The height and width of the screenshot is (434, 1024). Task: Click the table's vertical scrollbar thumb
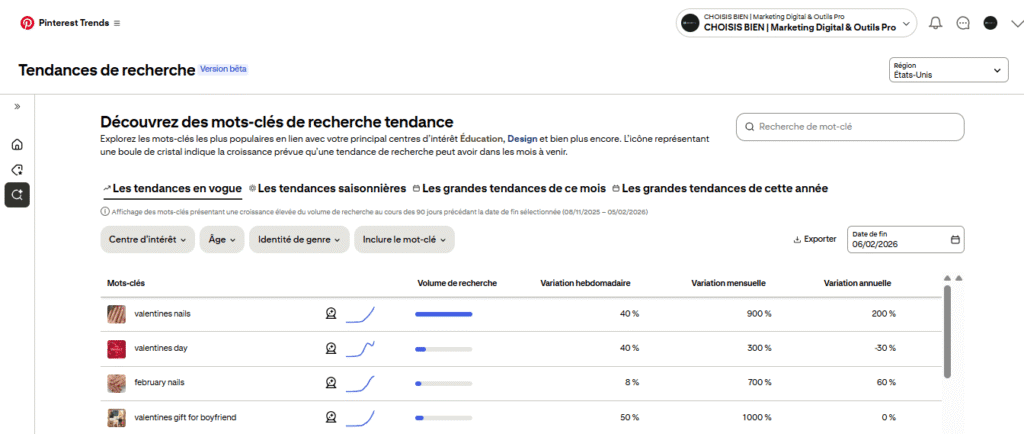click(948, 331)
